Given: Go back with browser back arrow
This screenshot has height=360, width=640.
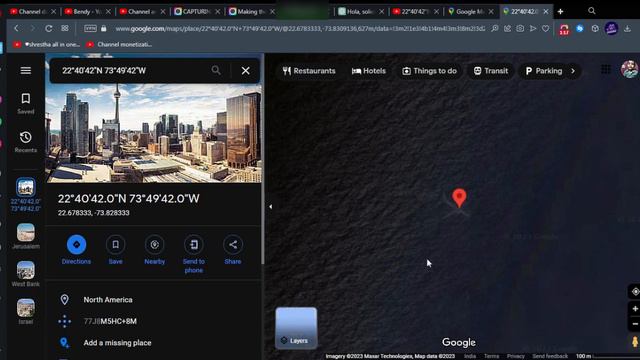Looking at the screenshot, I should [x=16, y=29].
